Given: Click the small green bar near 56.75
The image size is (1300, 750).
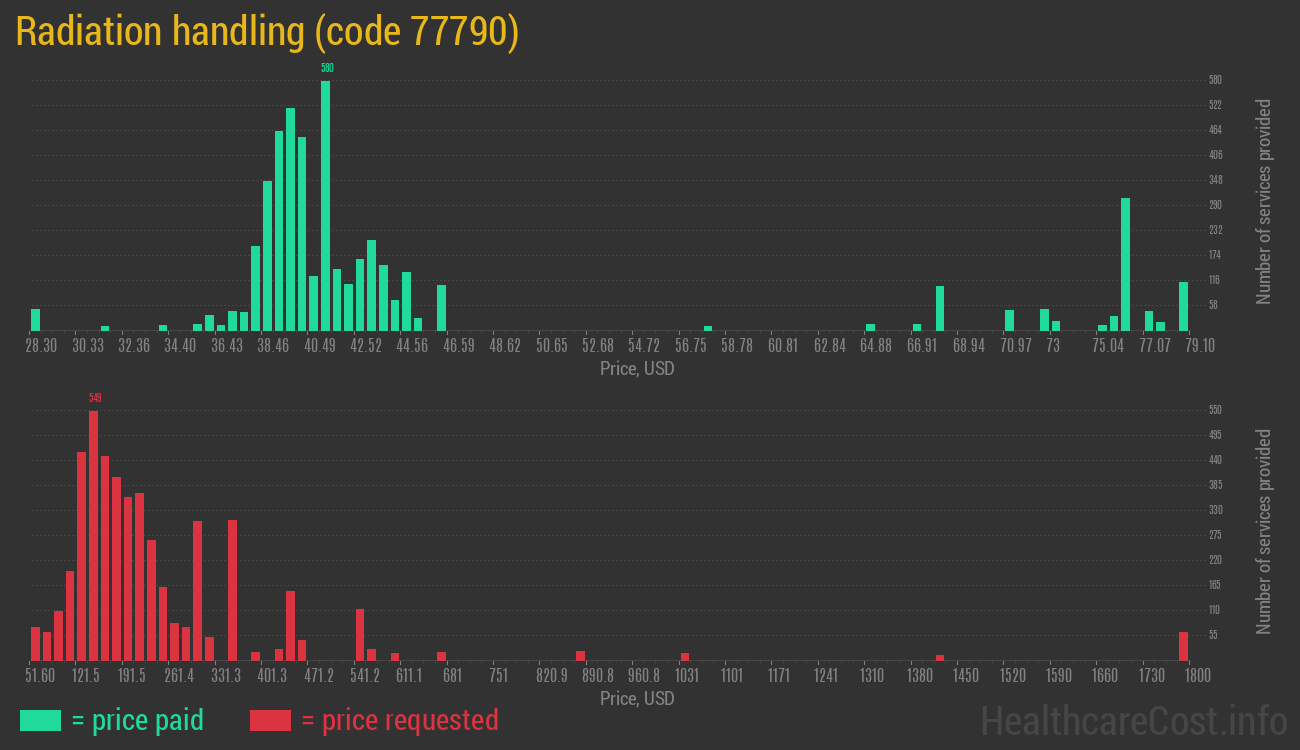Looking at the screenshot, I should [708, 328].
